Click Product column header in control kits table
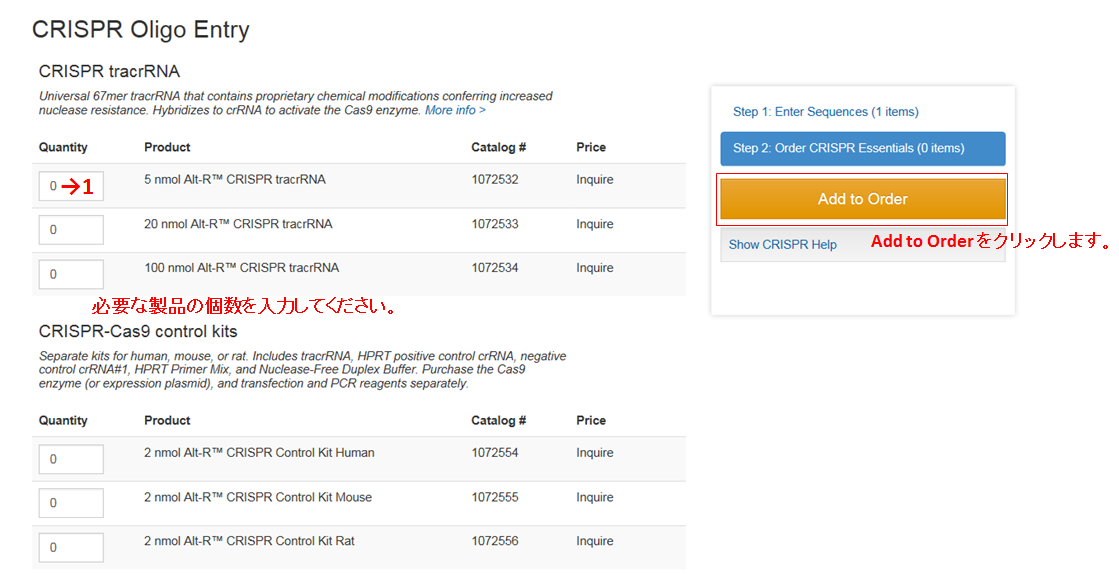Screen dimensions: 1119x574 pyautogui.click(x=167, y=421)
